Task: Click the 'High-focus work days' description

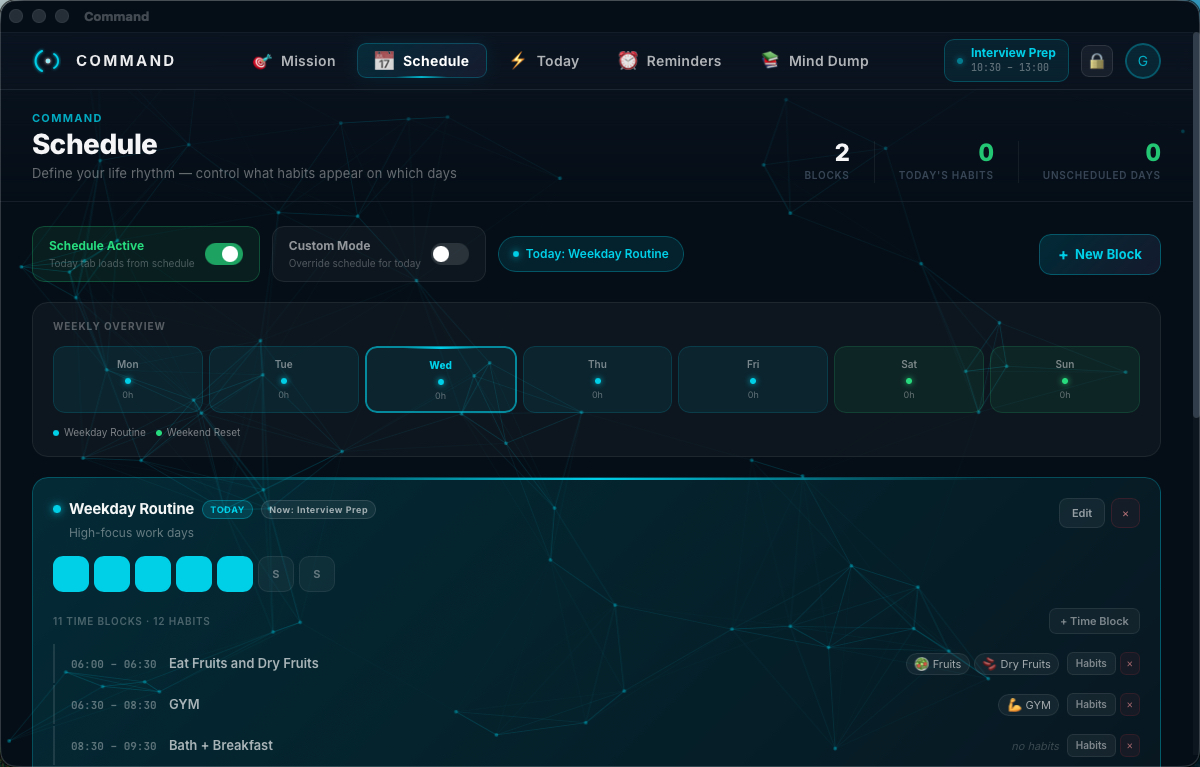Action: click(x=131, y=533)
